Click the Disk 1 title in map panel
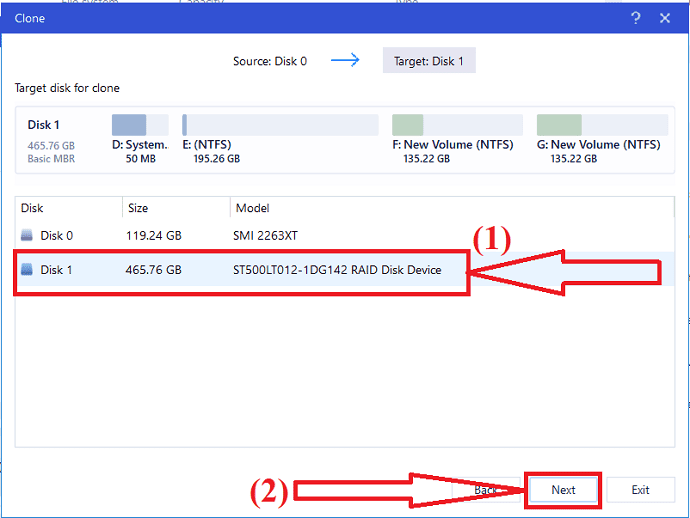 (44, 125)
